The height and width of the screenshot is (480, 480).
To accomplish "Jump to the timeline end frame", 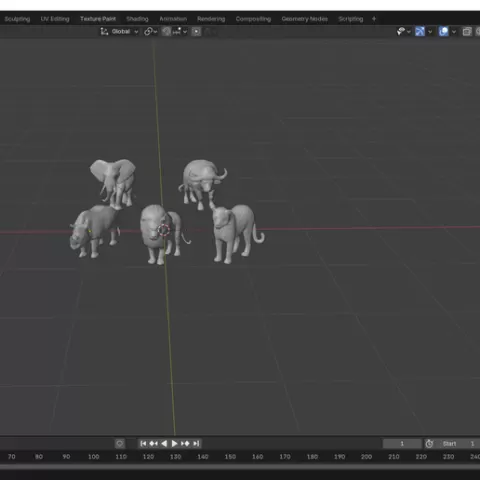I will pos(196,443).
